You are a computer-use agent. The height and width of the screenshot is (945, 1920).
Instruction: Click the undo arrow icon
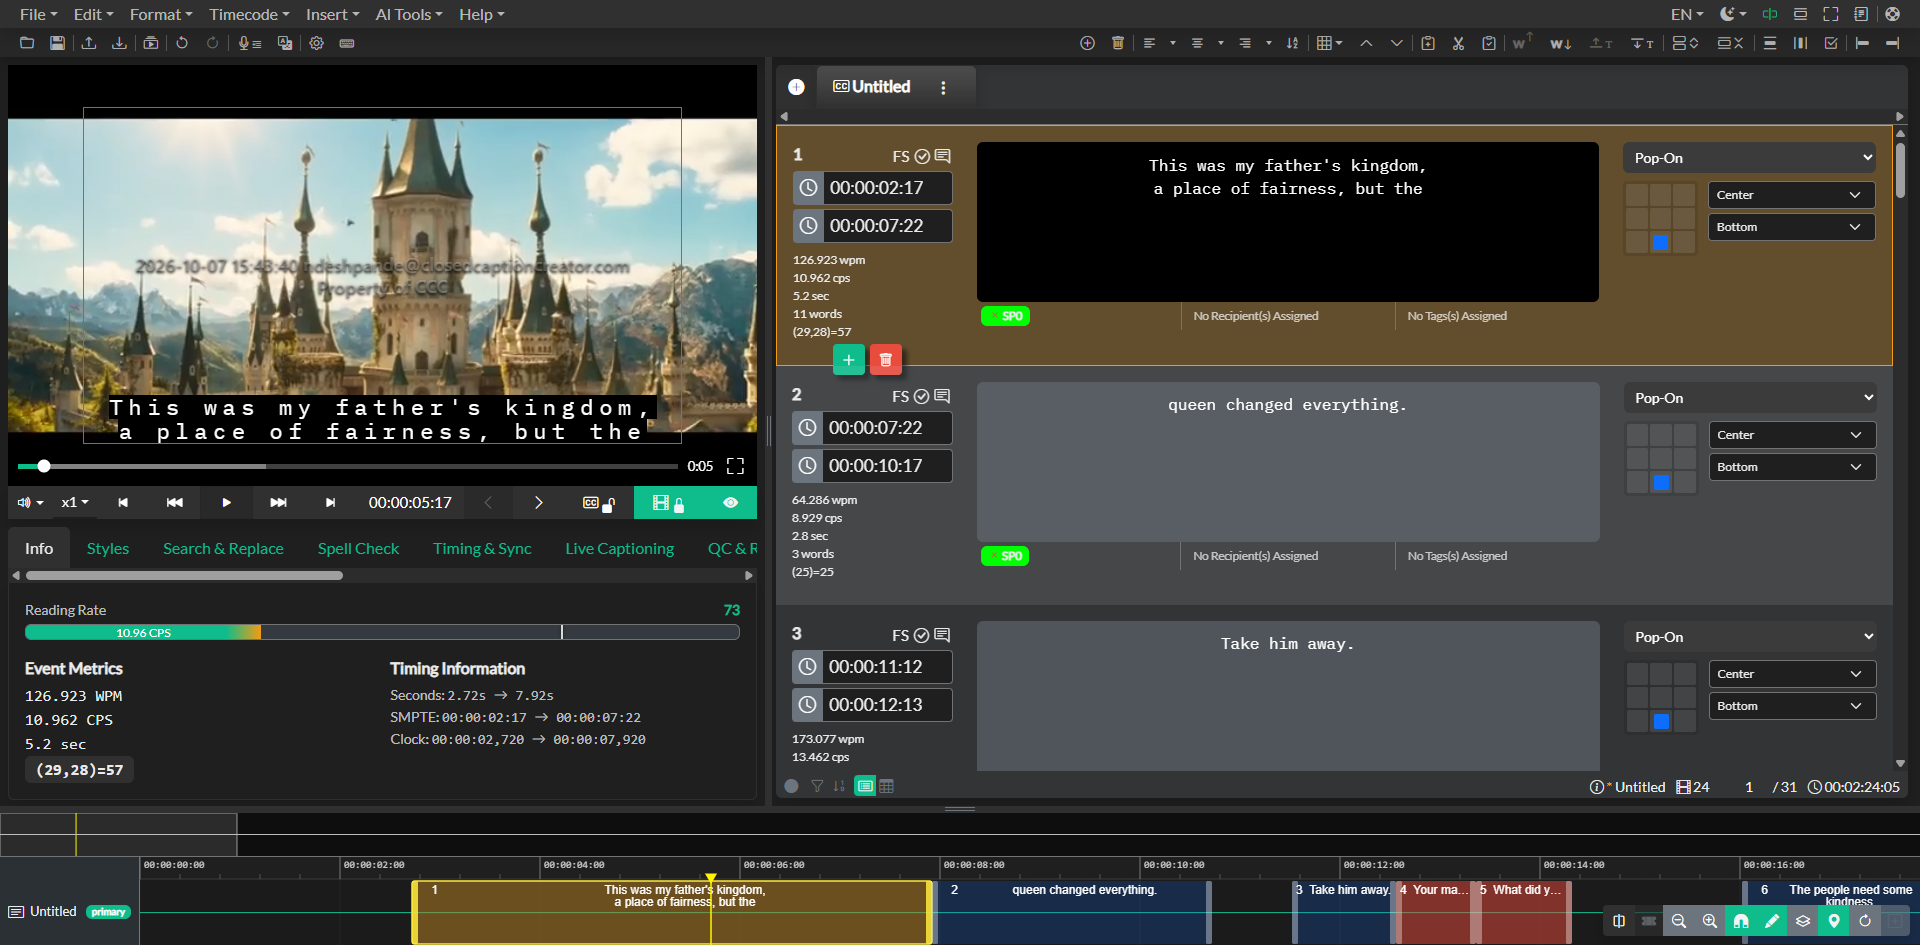coord(182,43)
